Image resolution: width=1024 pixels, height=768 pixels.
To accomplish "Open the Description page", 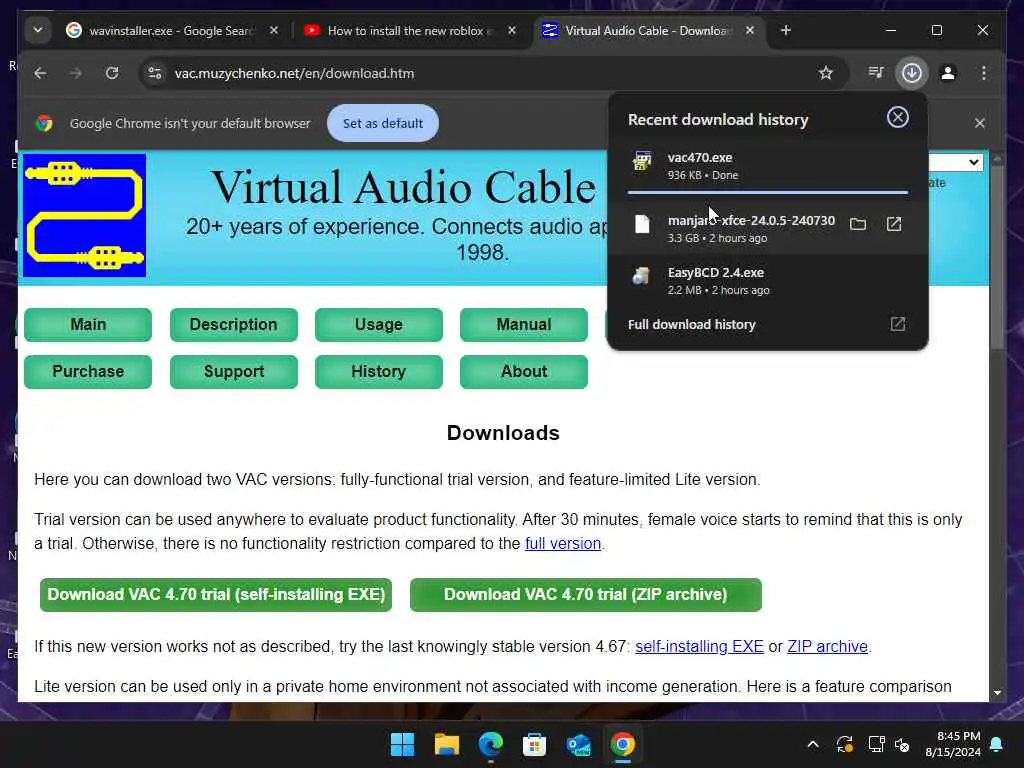I will (233, 325).
